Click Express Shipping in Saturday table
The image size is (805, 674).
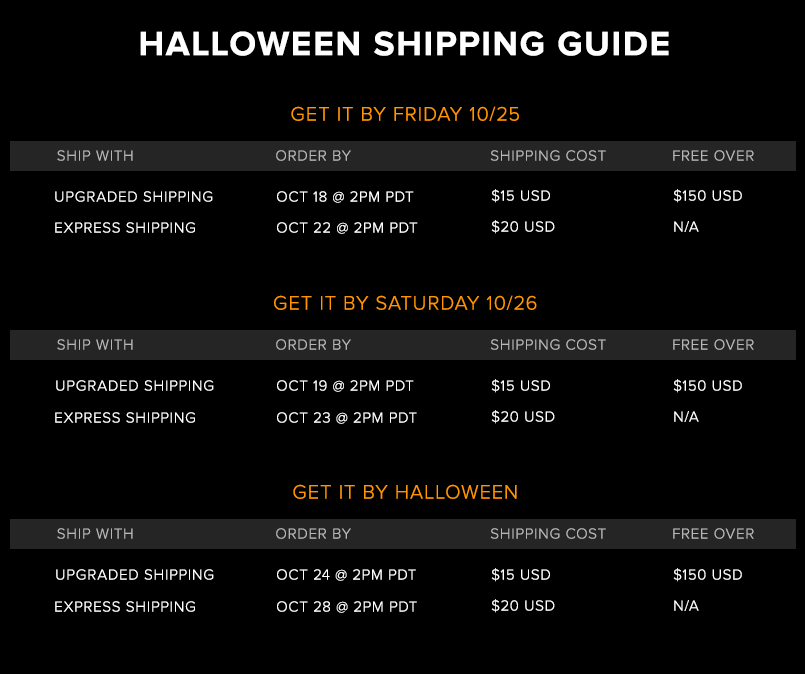125,417
